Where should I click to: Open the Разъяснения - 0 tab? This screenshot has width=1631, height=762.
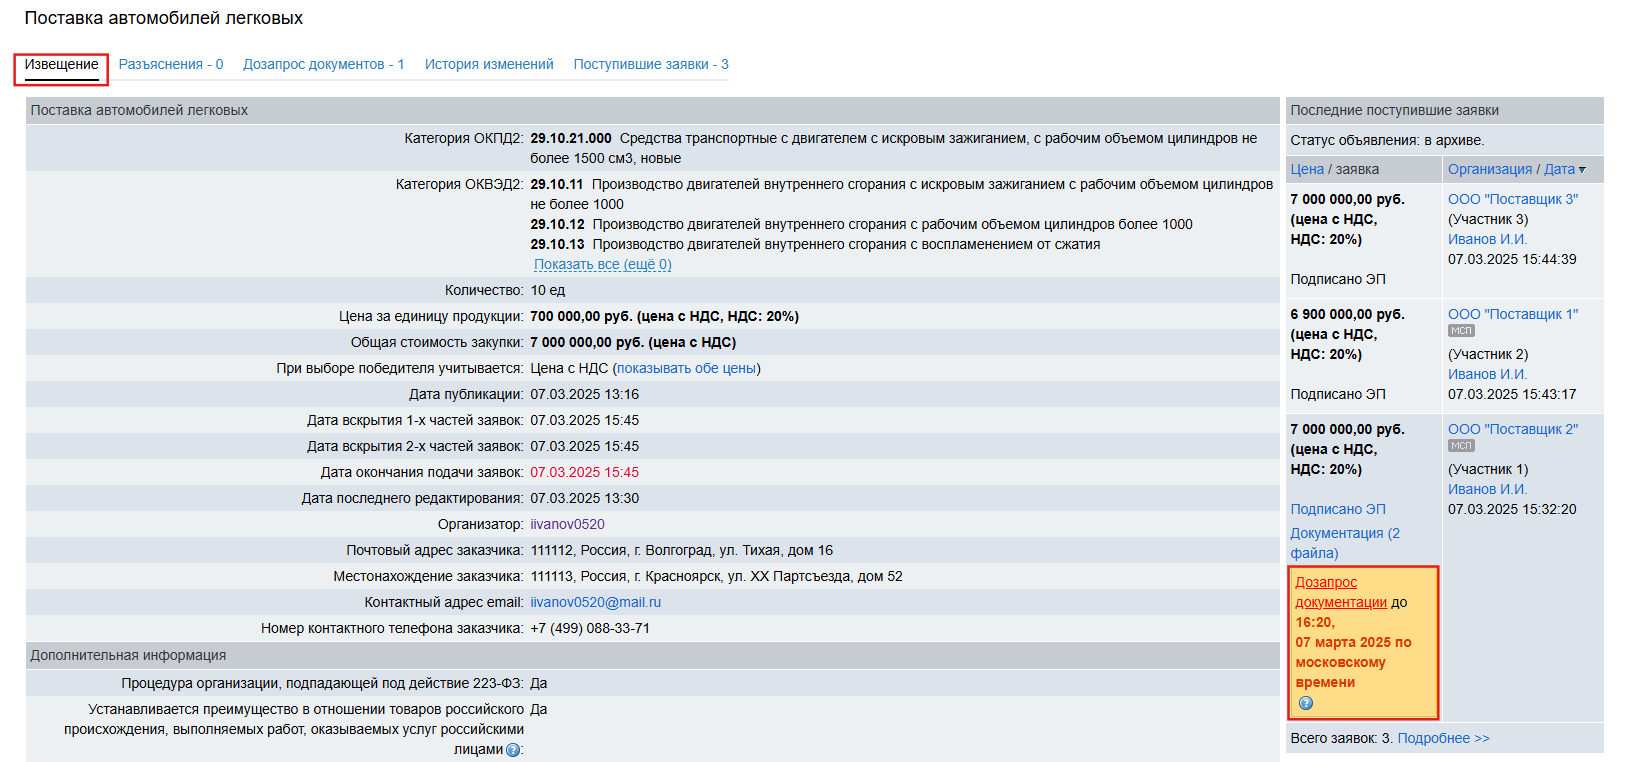[x=170, y=64]
